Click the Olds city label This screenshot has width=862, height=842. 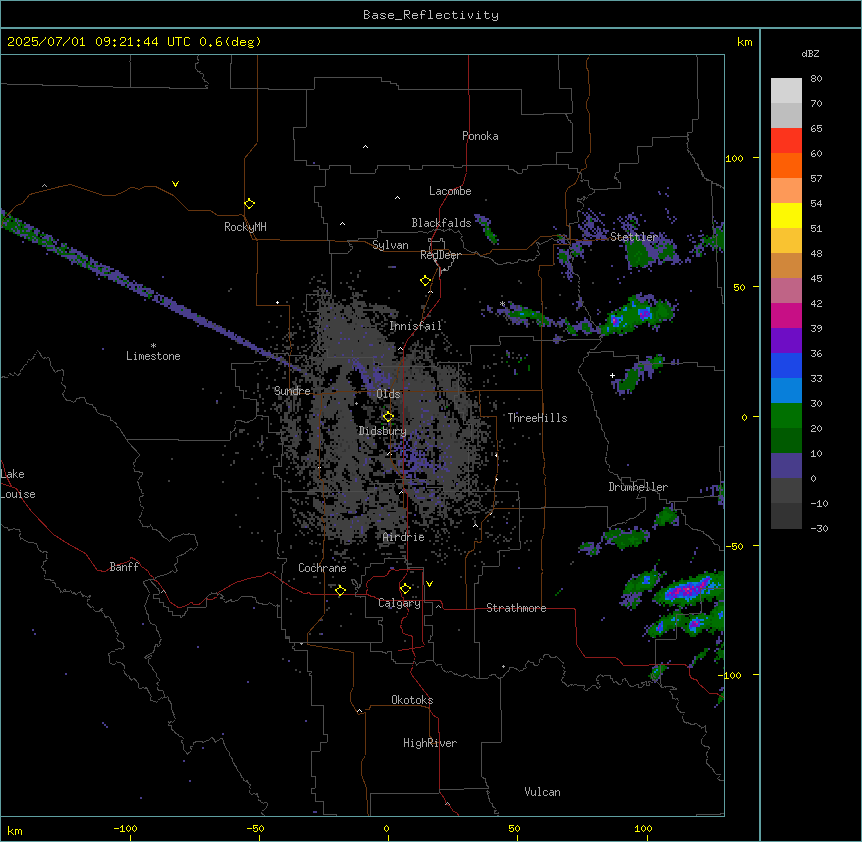pos(388,394)
